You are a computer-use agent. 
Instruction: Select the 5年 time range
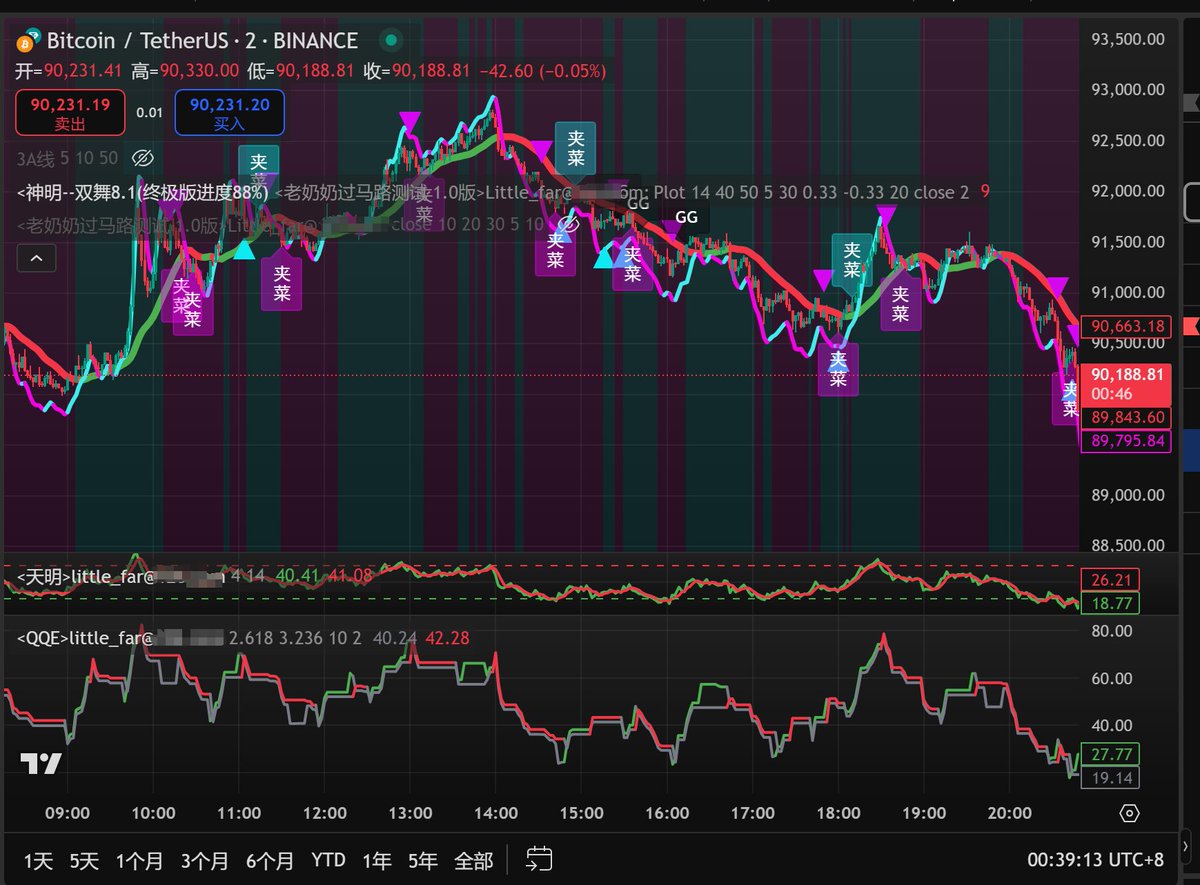click(x=422, y=860)
